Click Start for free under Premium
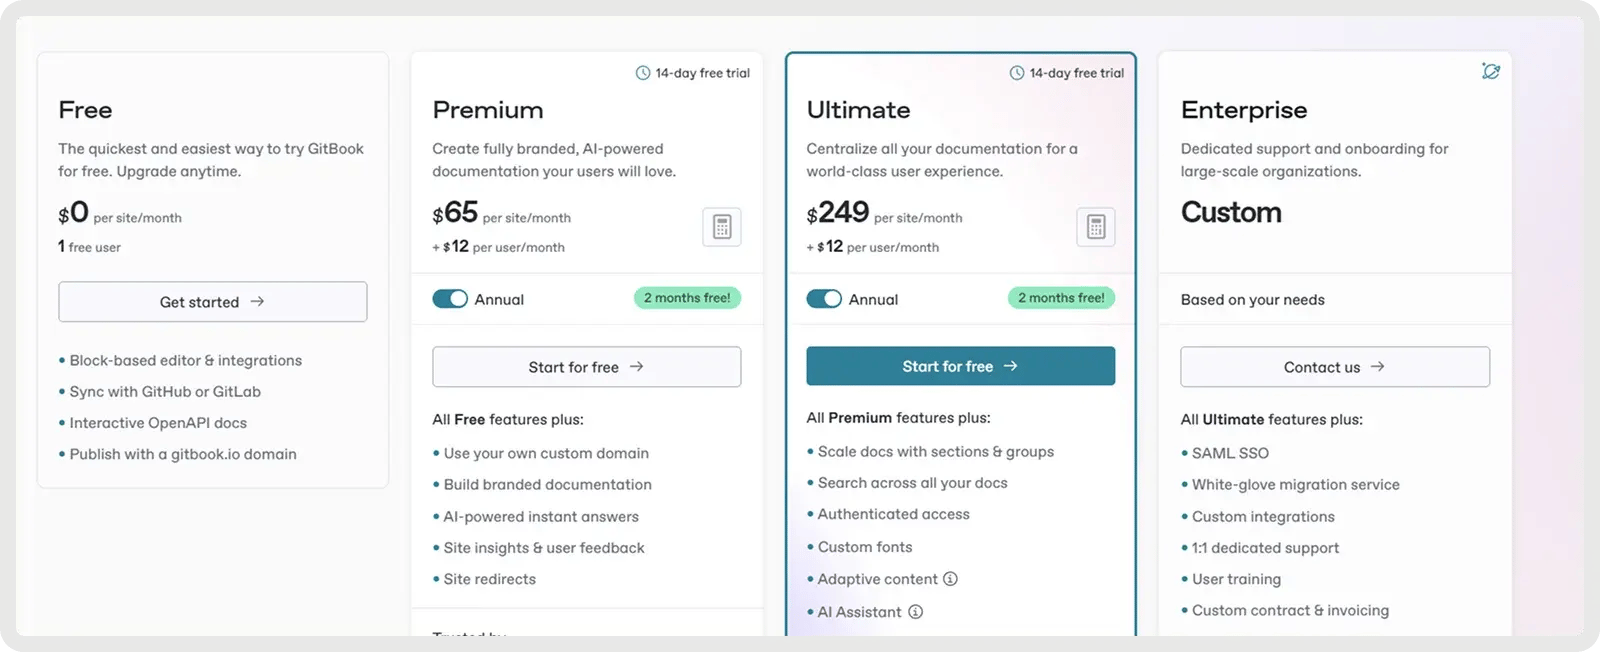This screenshot has height=652, width=1600. click(x=586, y=367)
